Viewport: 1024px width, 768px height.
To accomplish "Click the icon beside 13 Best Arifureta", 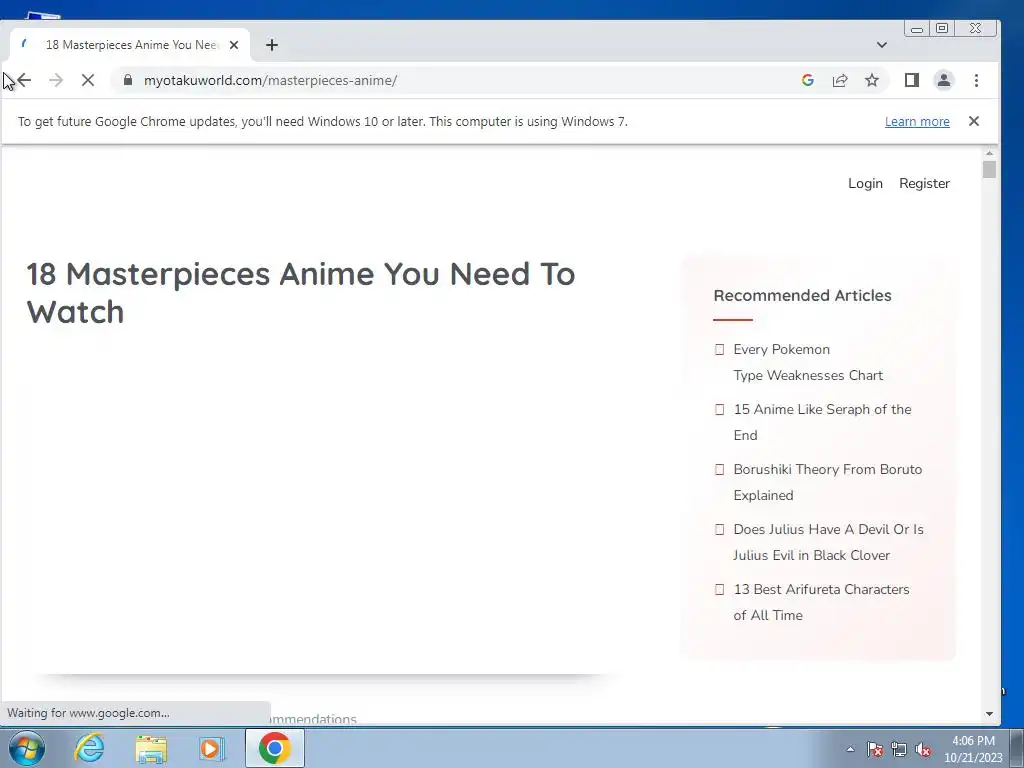I will pos(719,590).
